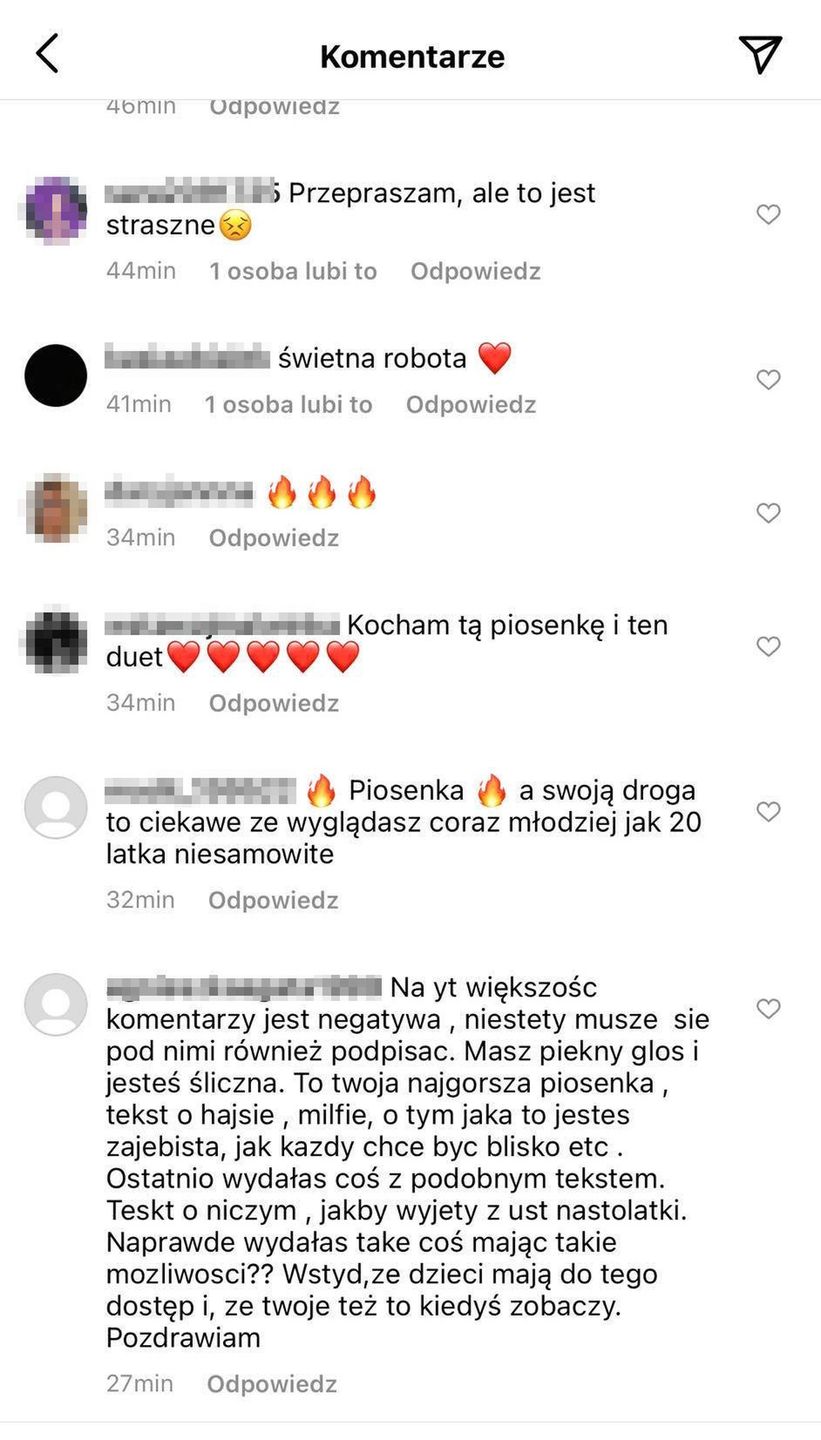Open the purple avatar of first commenter
This screenshot has width=821, height=1440.
pyautogui.click(x=55, y=210)
